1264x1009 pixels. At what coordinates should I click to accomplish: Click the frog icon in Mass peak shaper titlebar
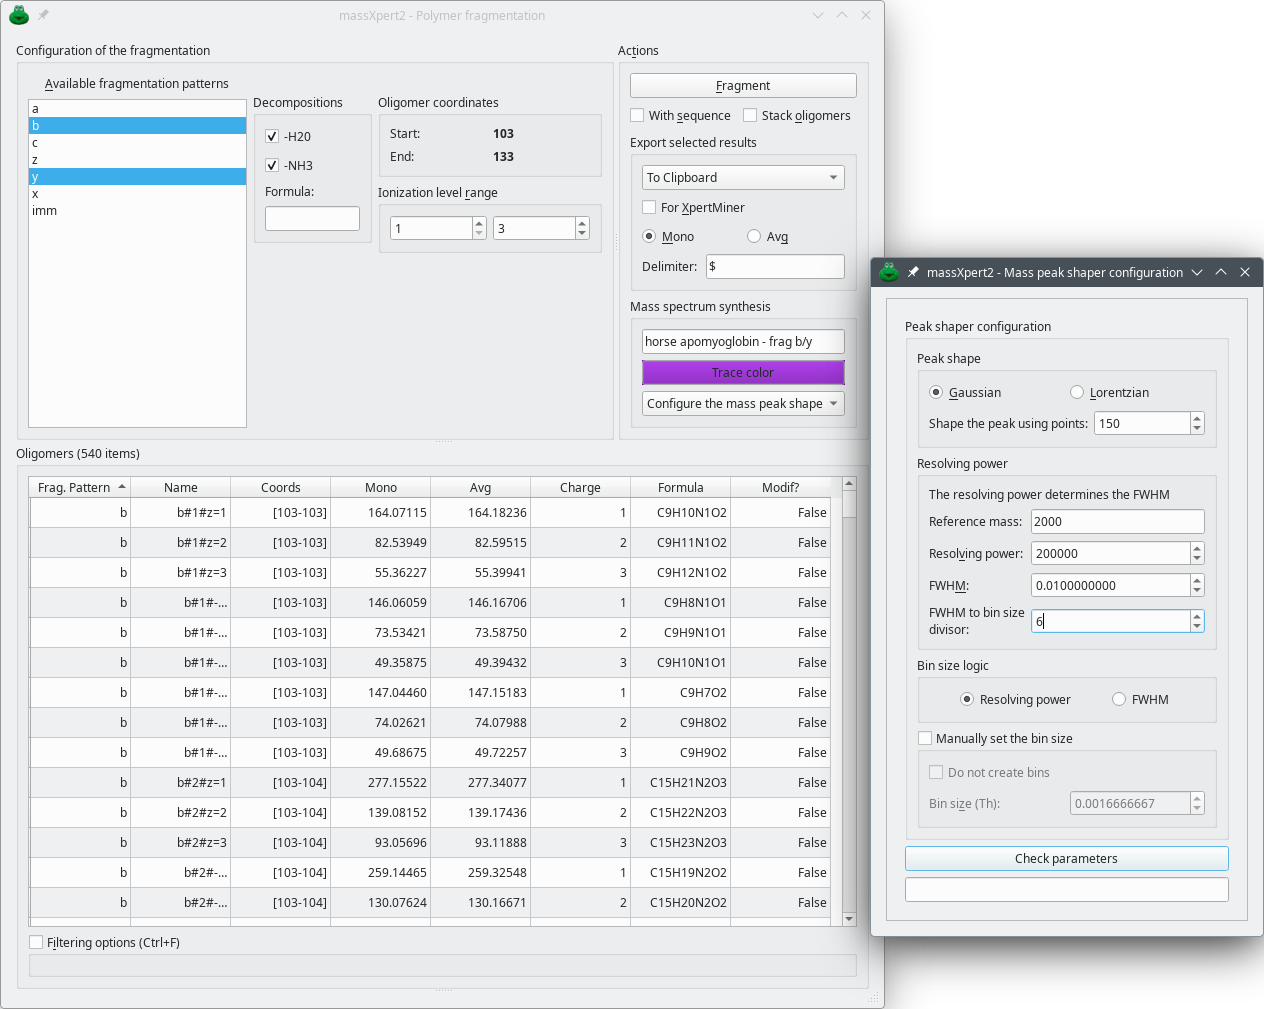pos(889,272)
